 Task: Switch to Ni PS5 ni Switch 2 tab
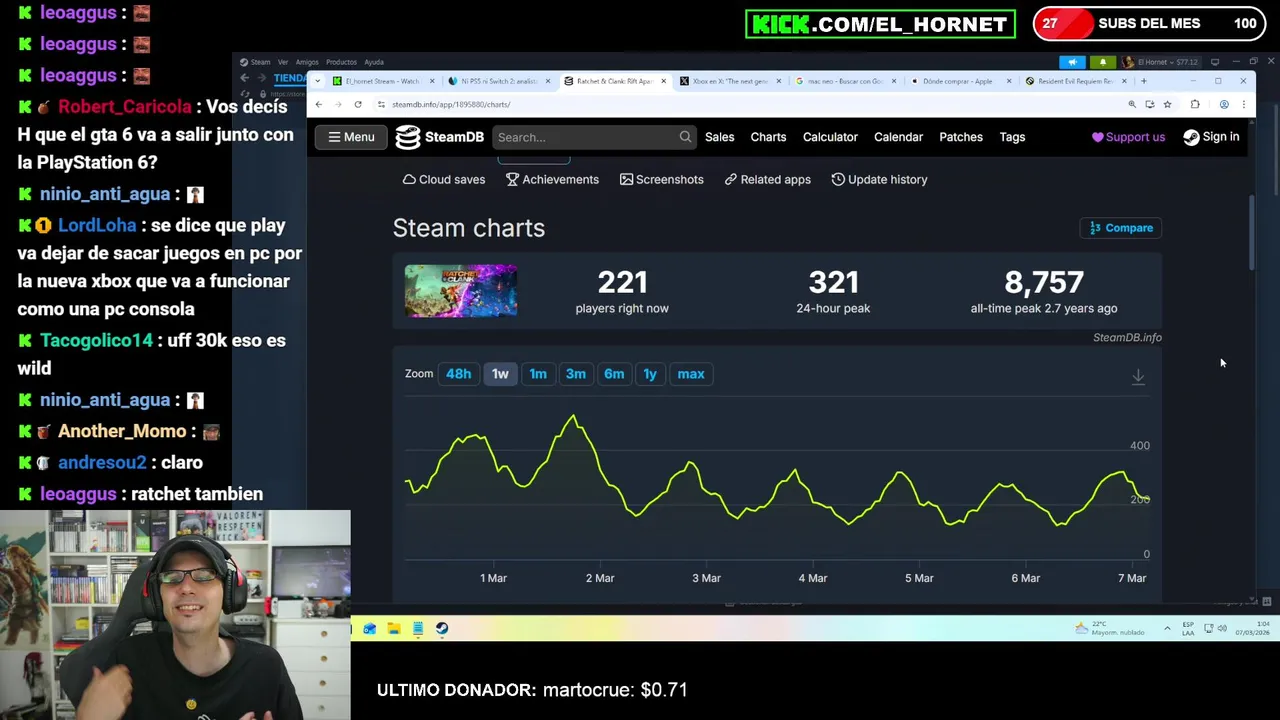pyautogui.click(x=499, y=81)
